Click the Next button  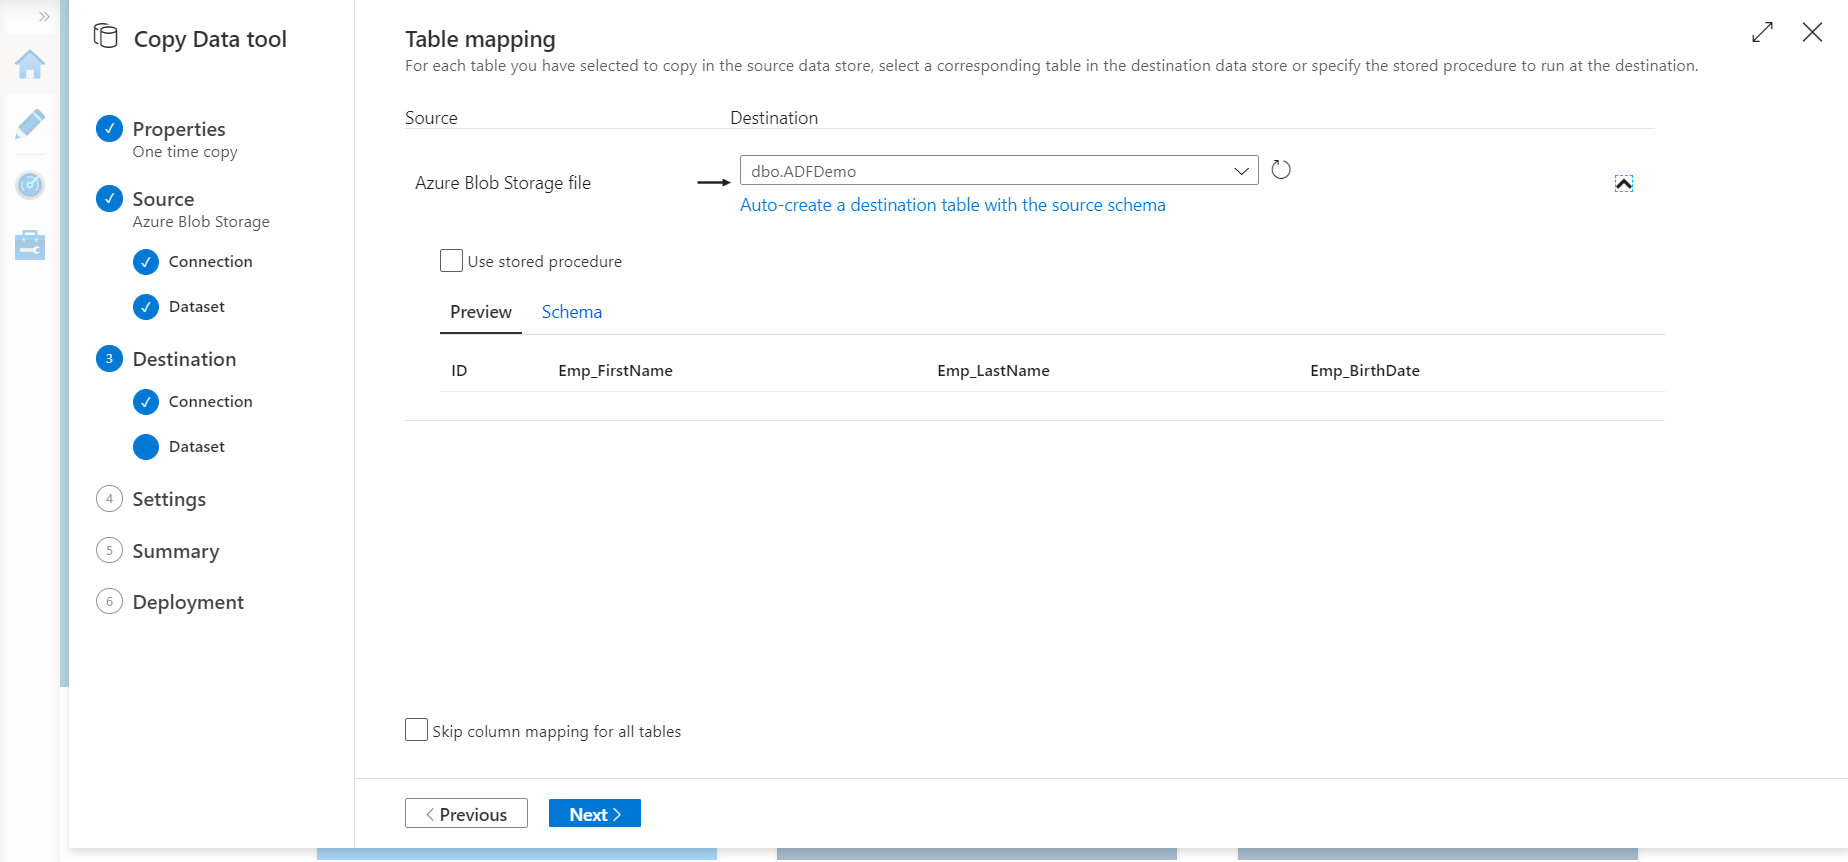595,814
